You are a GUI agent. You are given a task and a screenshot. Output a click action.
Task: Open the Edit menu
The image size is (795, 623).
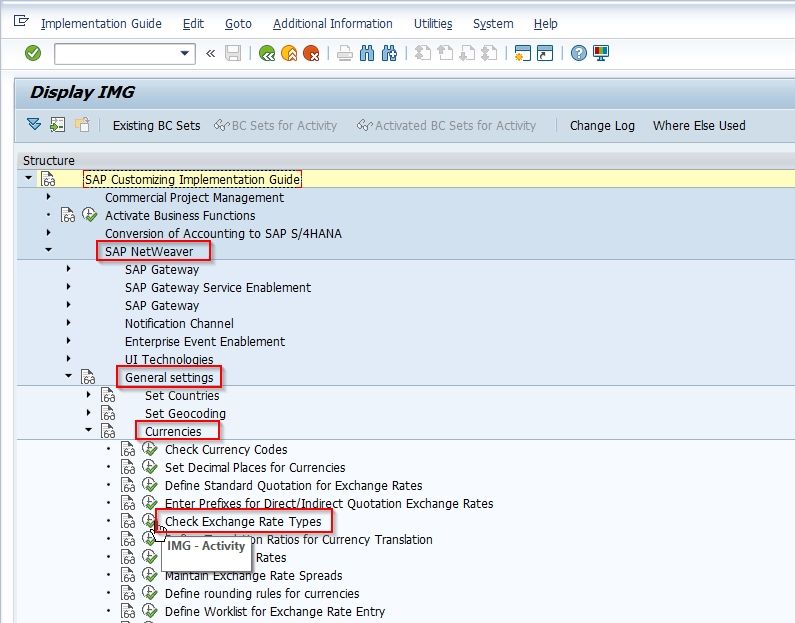point(193,24)
